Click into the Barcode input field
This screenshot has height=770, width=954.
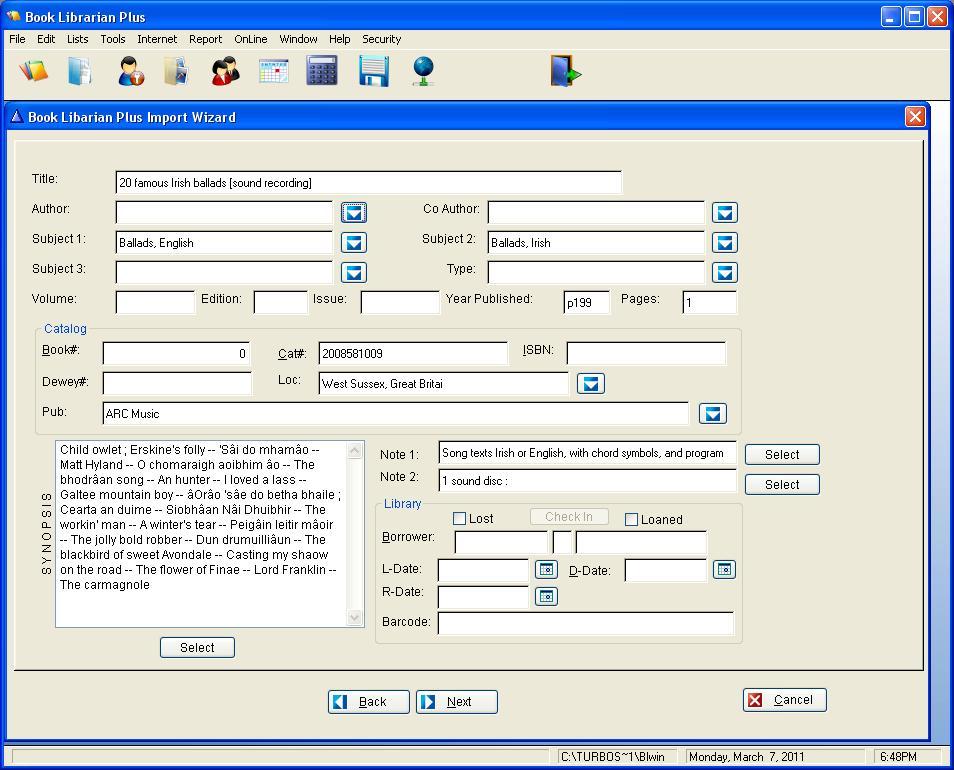[x=585, y=623]
